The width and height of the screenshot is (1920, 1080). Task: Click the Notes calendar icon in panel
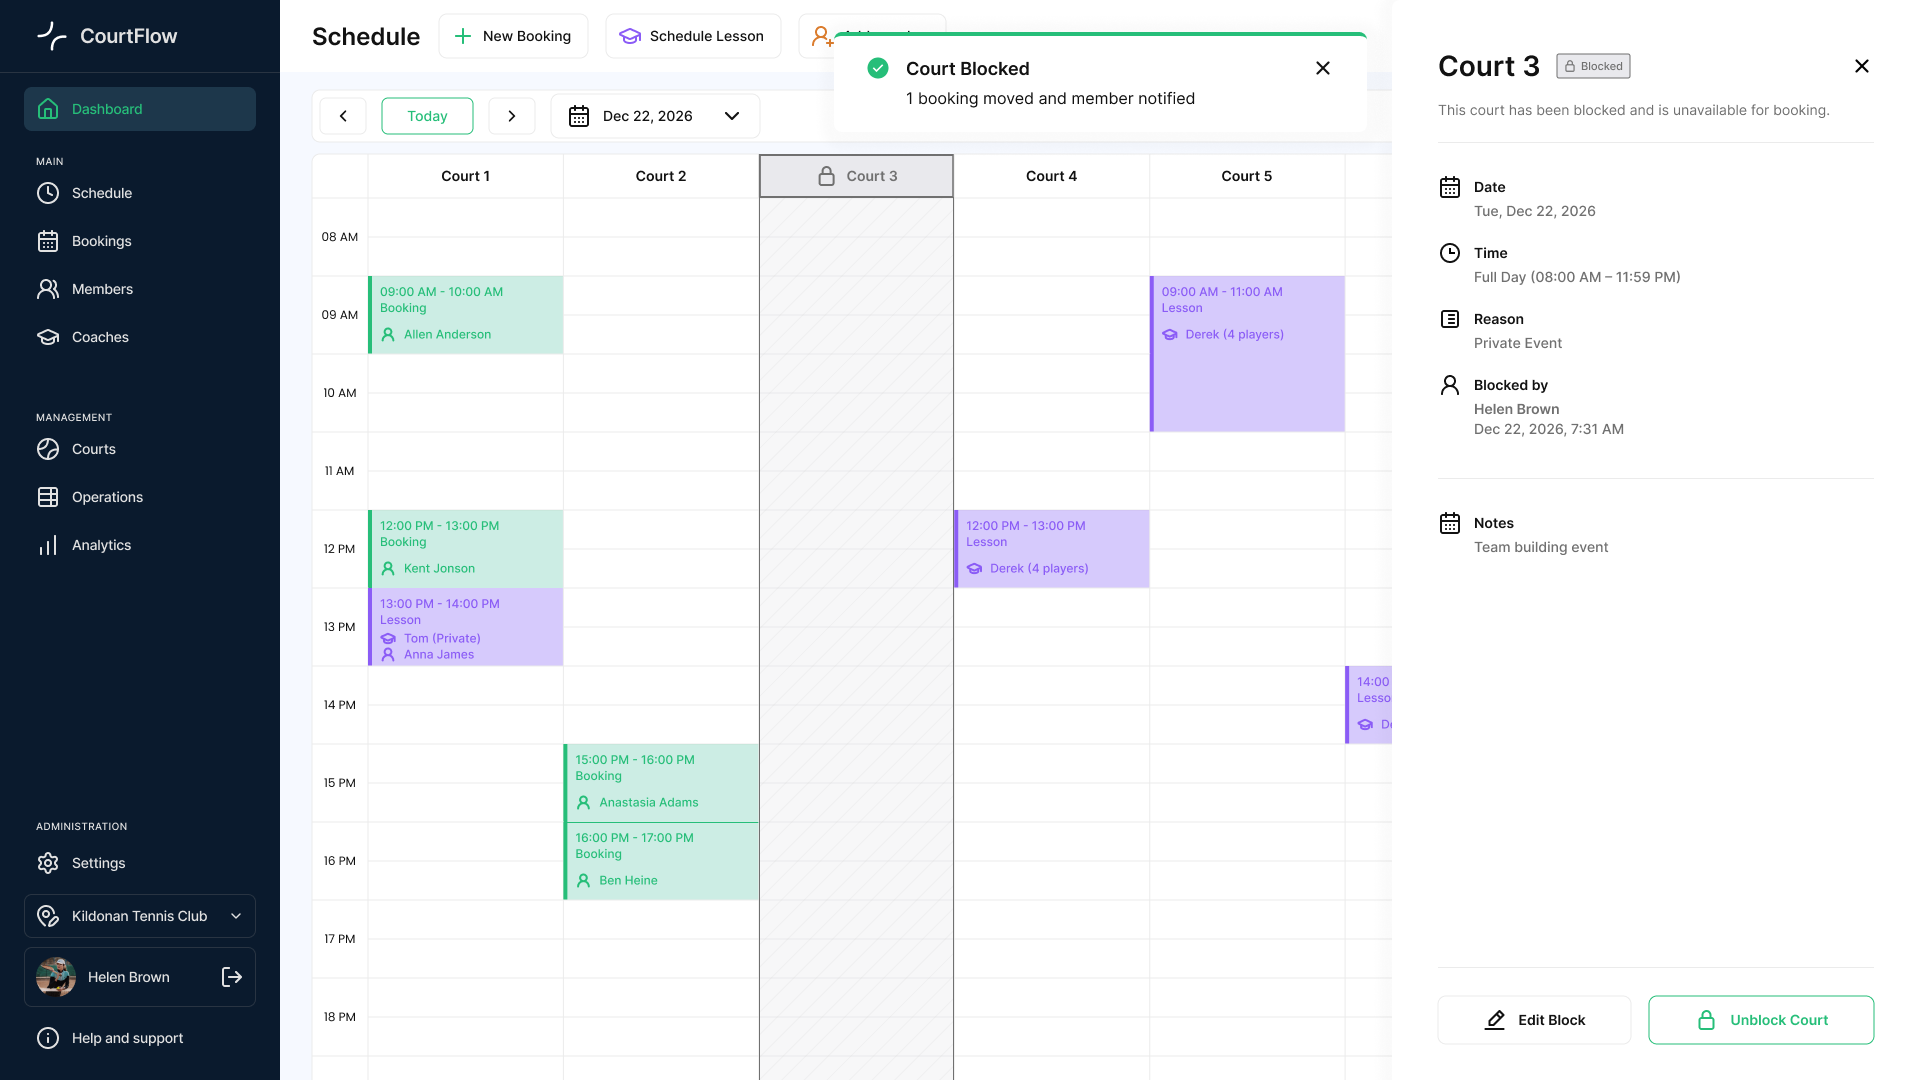point(1450,523)
